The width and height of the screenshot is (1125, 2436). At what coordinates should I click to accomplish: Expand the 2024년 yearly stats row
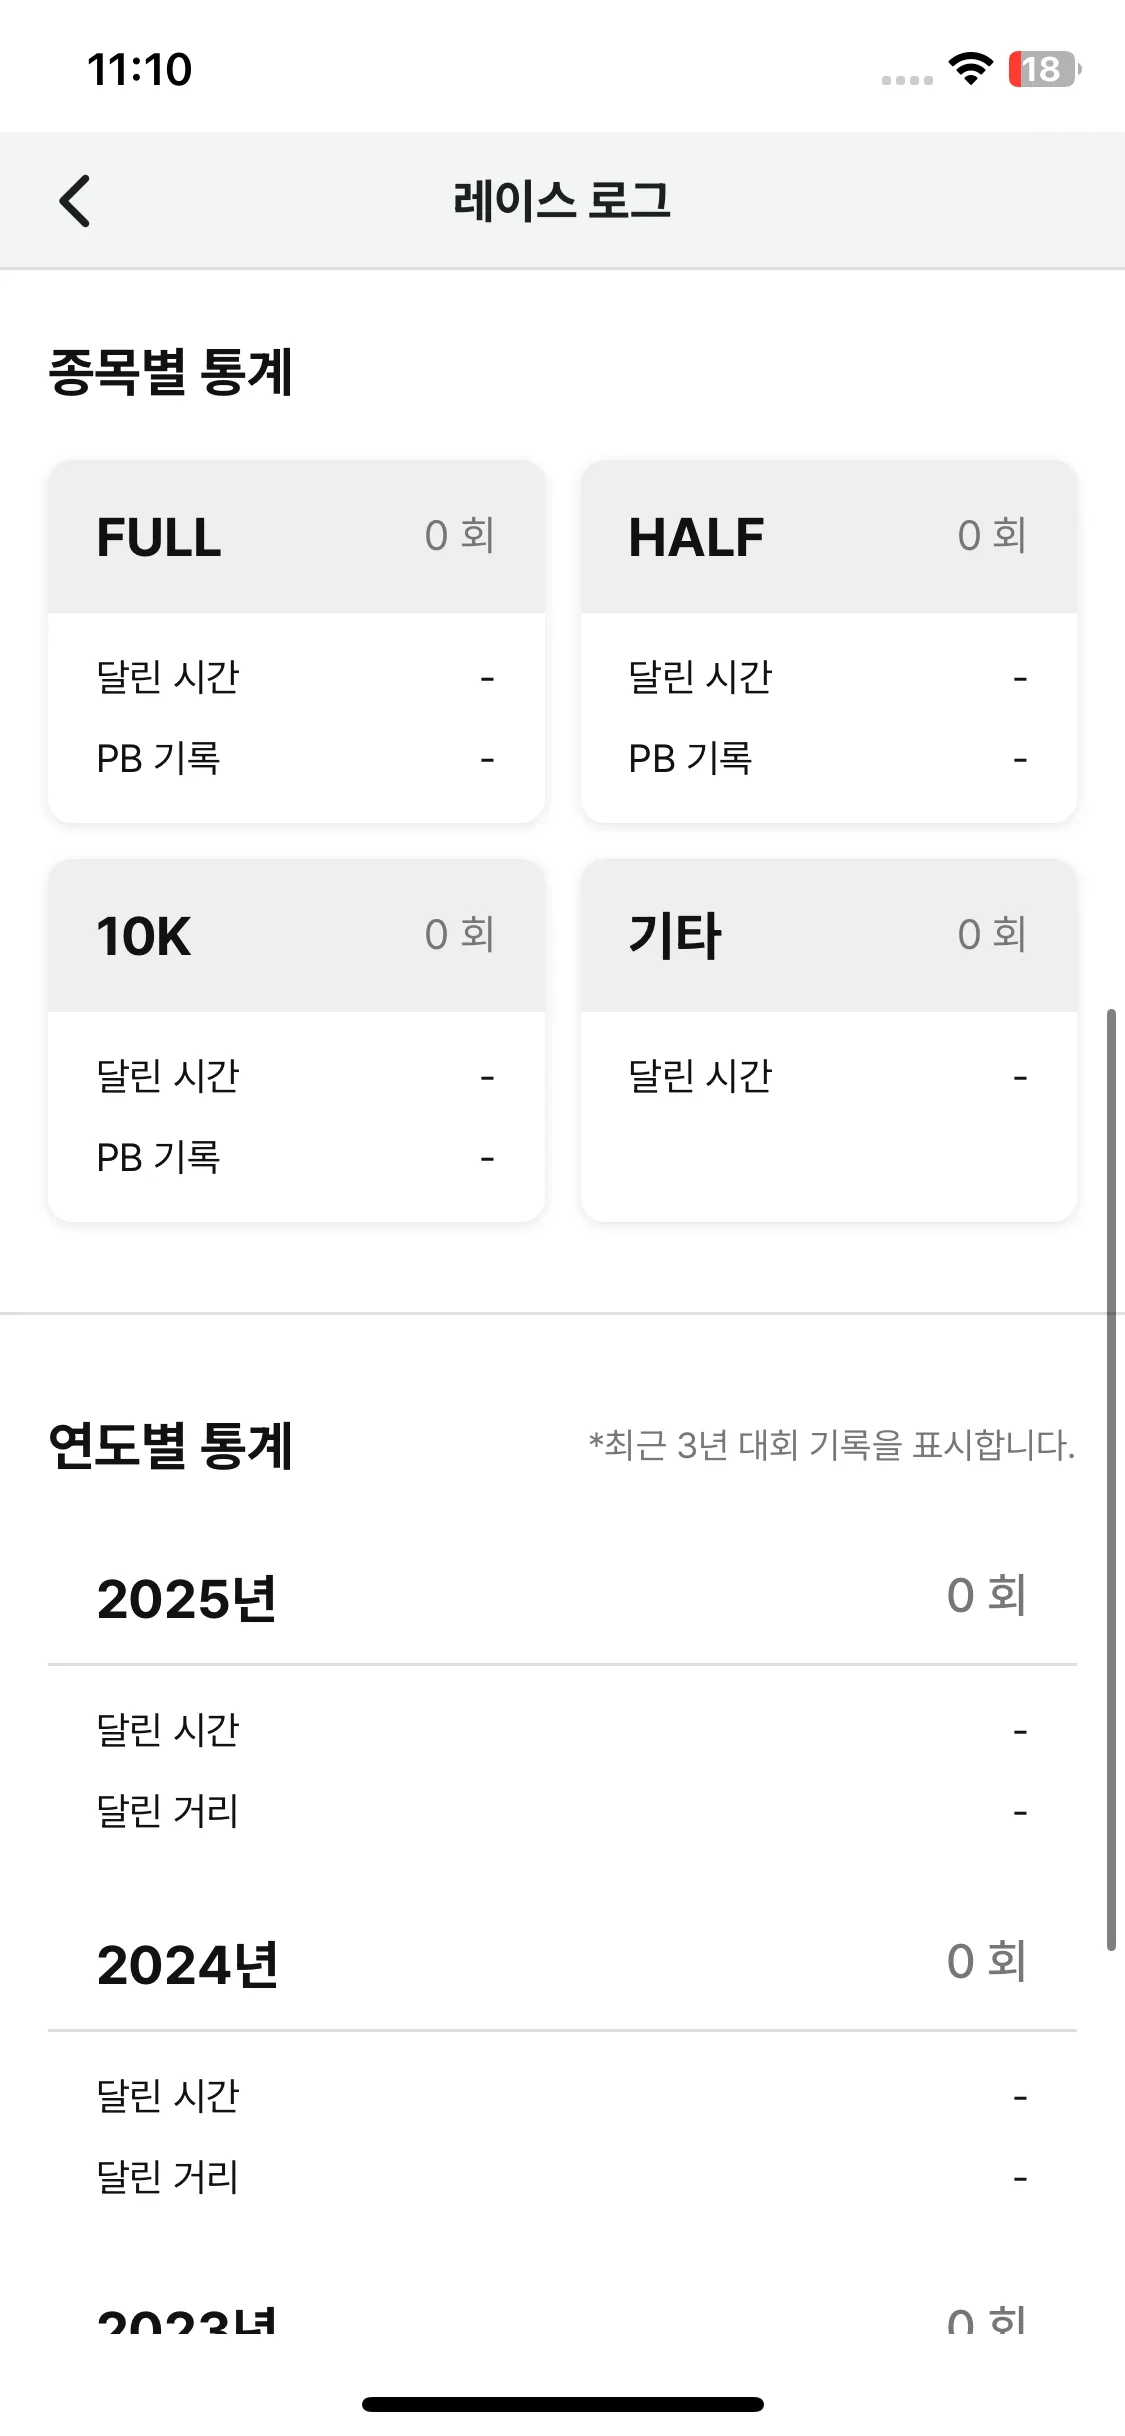pyautogui.click(x=562, y=1963)
